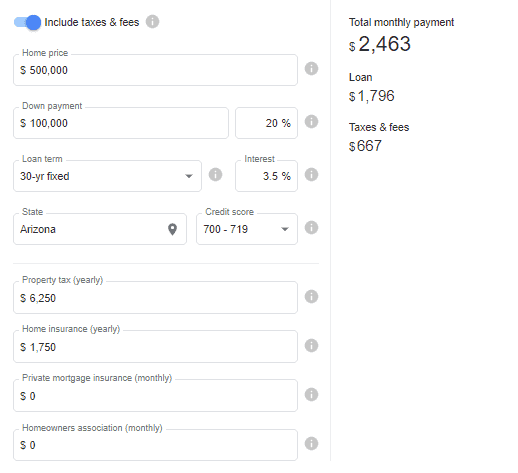Click the Home price input field
The image size is (518, 473).
tap(155, 70)
